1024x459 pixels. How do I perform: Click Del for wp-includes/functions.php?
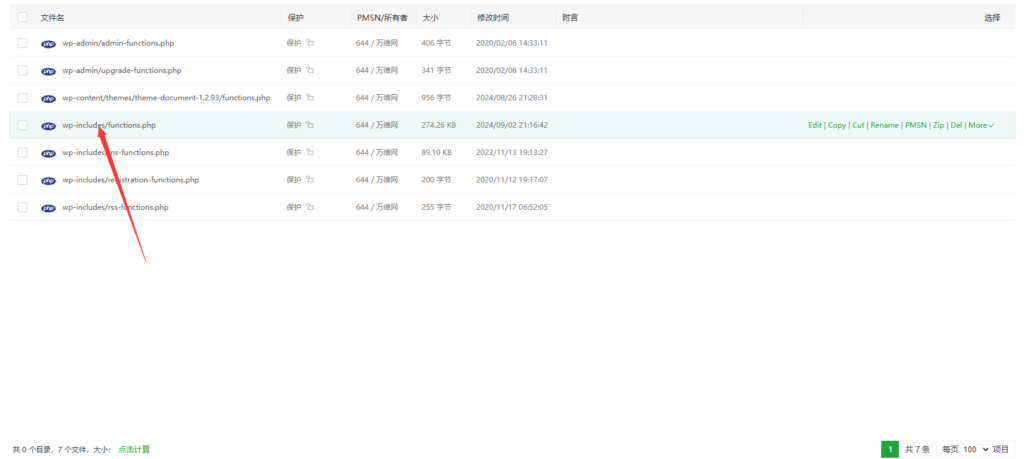[x=956, y=125]
